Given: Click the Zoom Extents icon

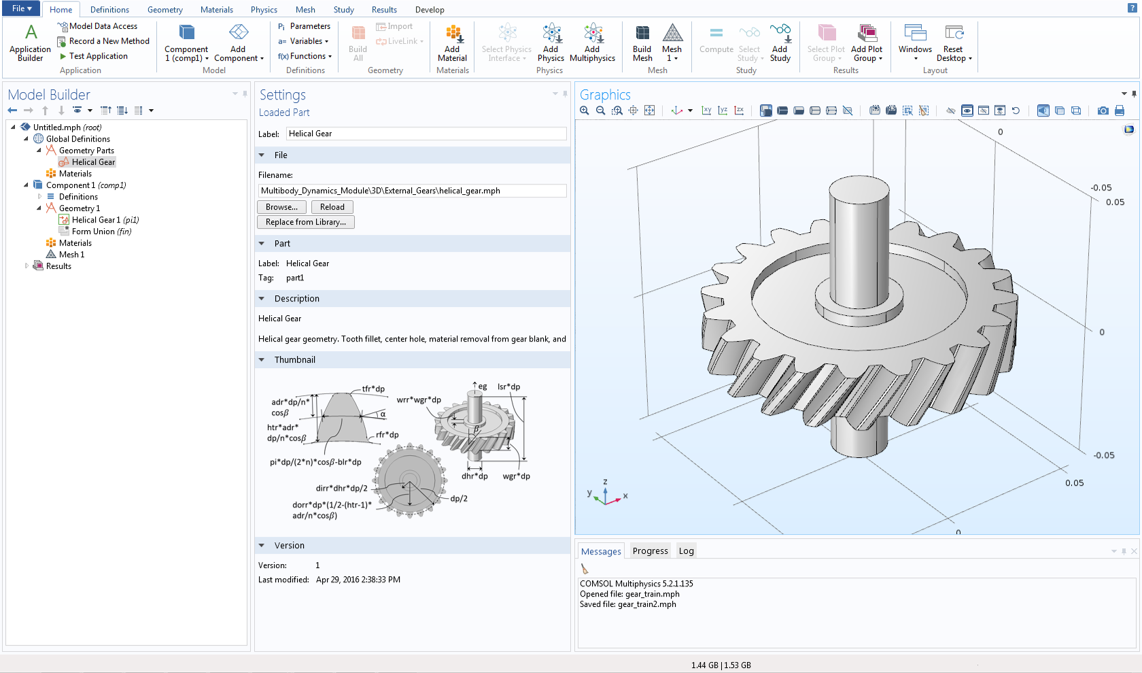Looking at the screenshot, I should 650,111.
